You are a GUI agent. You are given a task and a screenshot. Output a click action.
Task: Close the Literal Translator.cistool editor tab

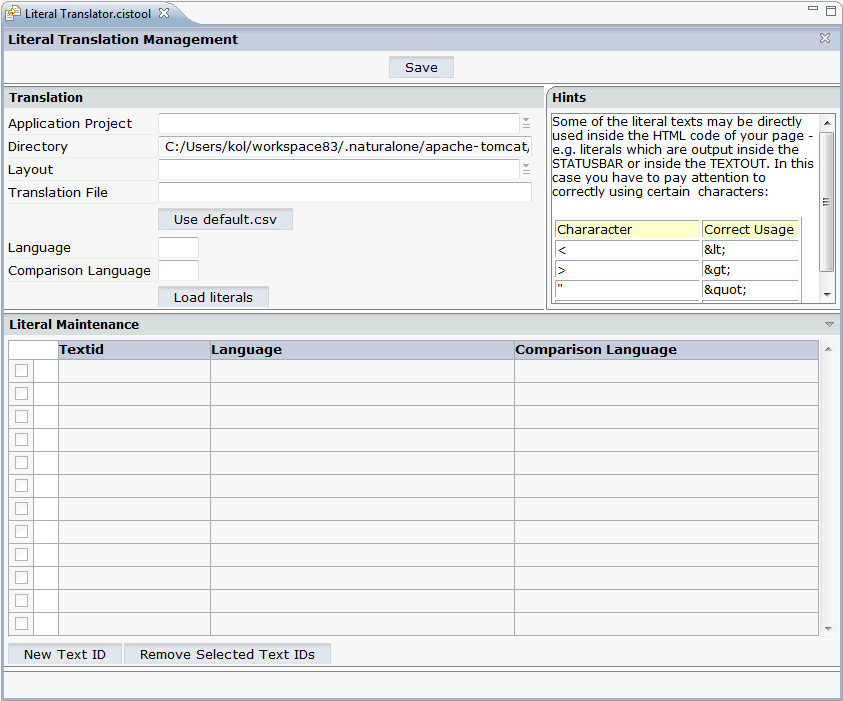click(164, 12)
